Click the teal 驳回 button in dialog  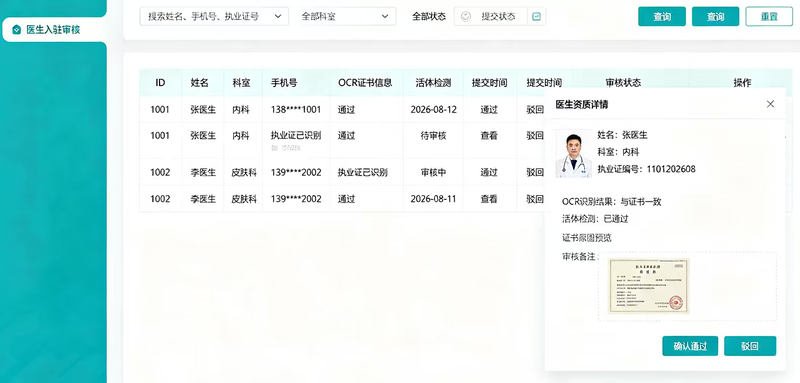(x=750, y=346)
